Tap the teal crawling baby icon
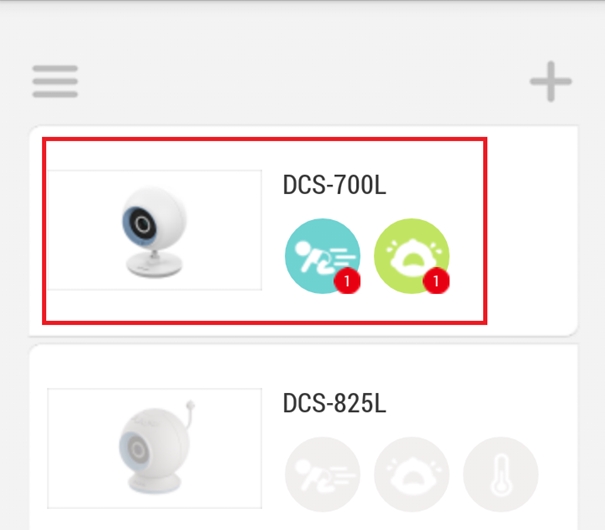605x530 pixels. (x=323, y=256)
